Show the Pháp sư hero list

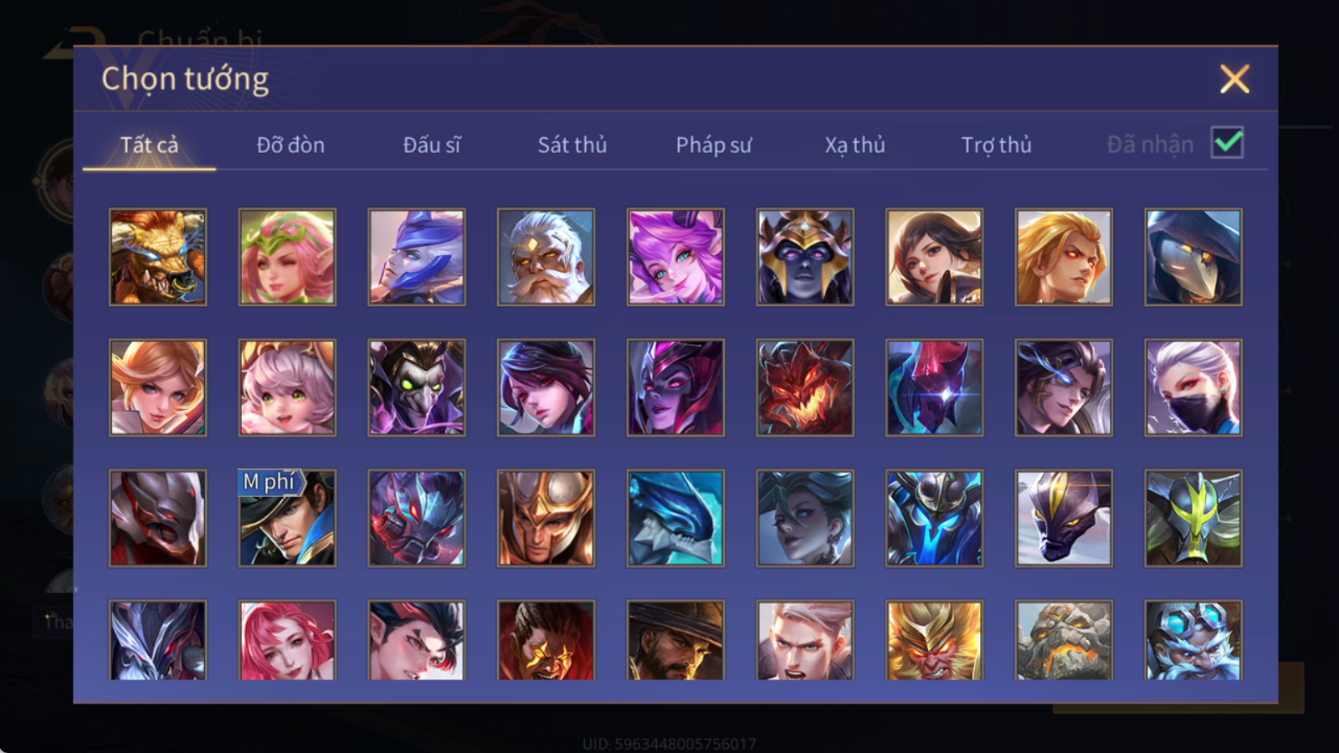coord(713,145)
